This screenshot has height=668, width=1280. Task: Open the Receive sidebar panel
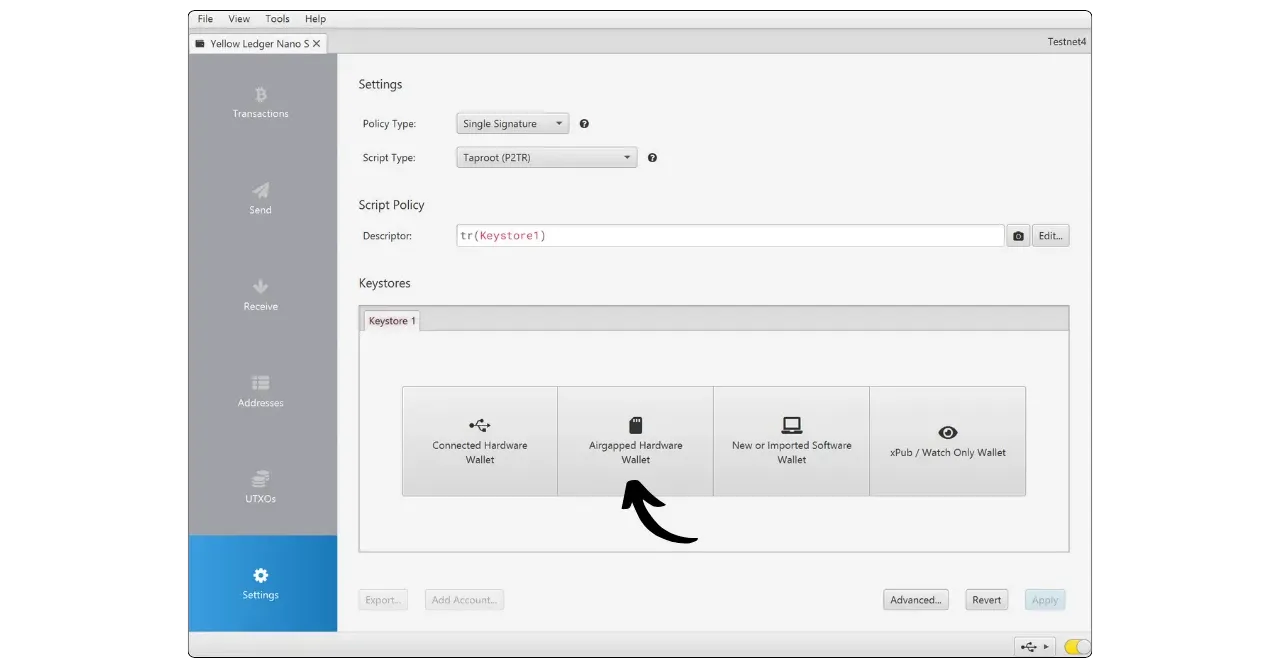[260, 295]
